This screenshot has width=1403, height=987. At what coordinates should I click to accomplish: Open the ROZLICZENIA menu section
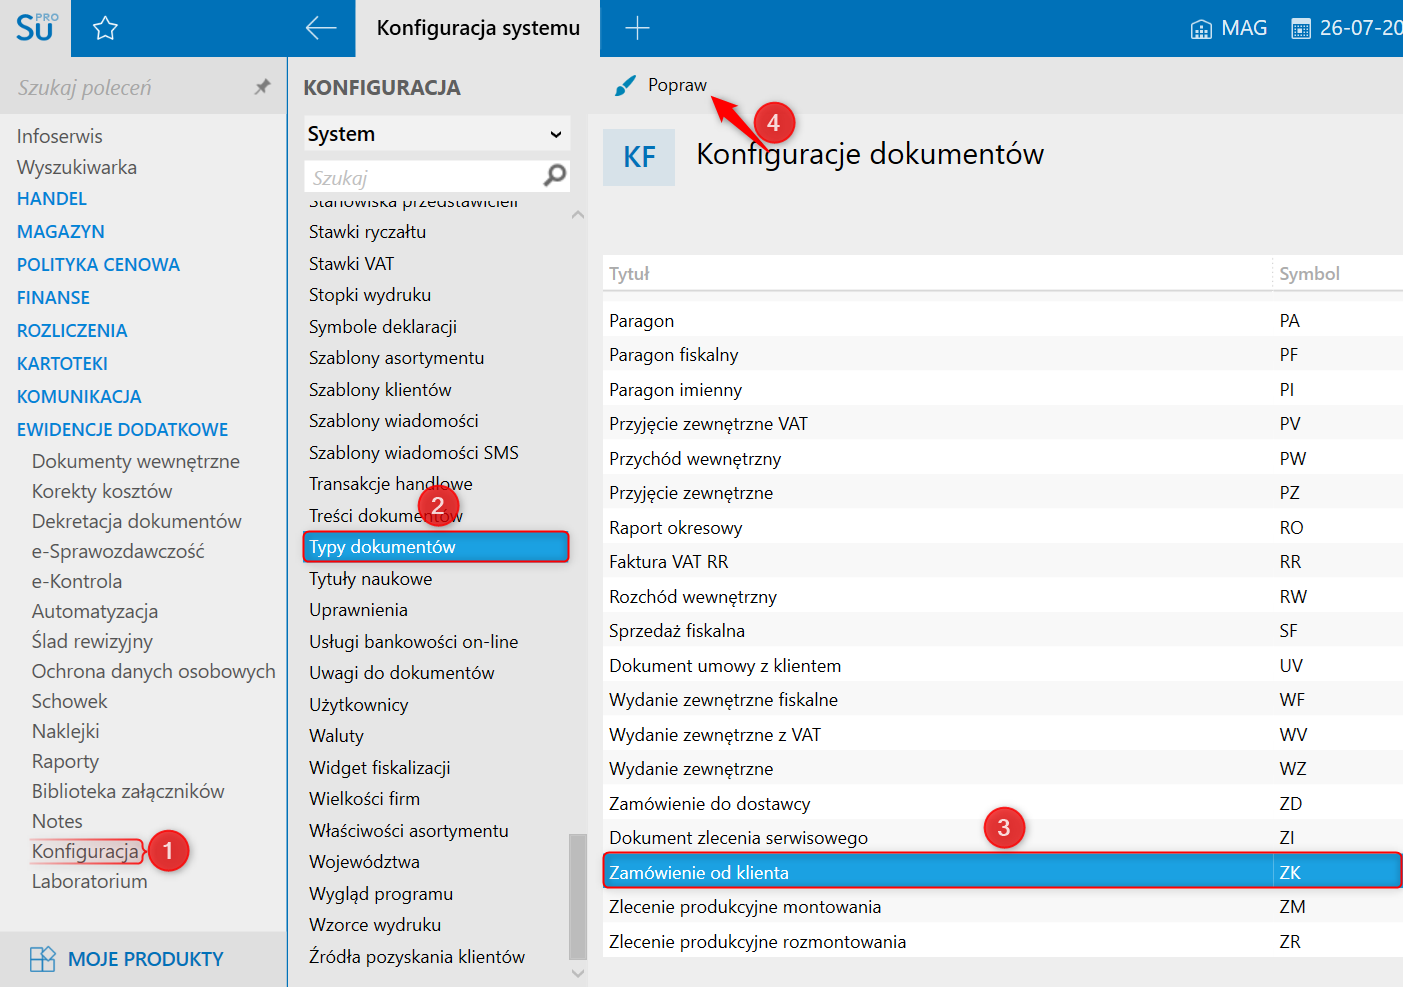pyautogui.click(x=72, y=331)
